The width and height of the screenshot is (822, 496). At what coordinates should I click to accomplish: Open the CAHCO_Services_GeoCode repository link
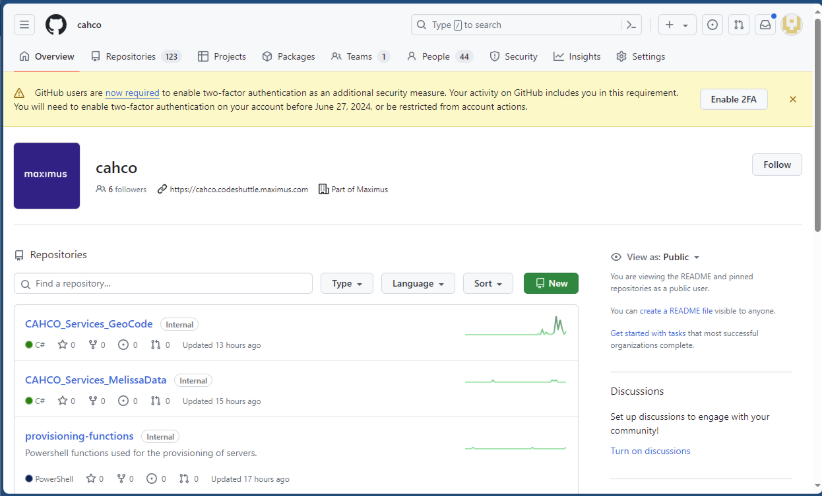pyautogui.click(x=89, y=324)
